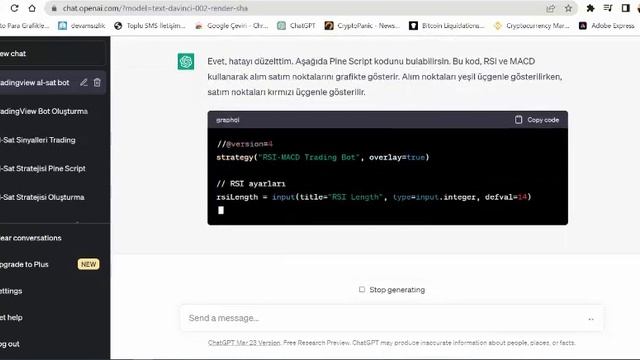Click the chat.openai.com address bar URL
Viewport: 640px width, 360px height.
(x=155, y=8)
